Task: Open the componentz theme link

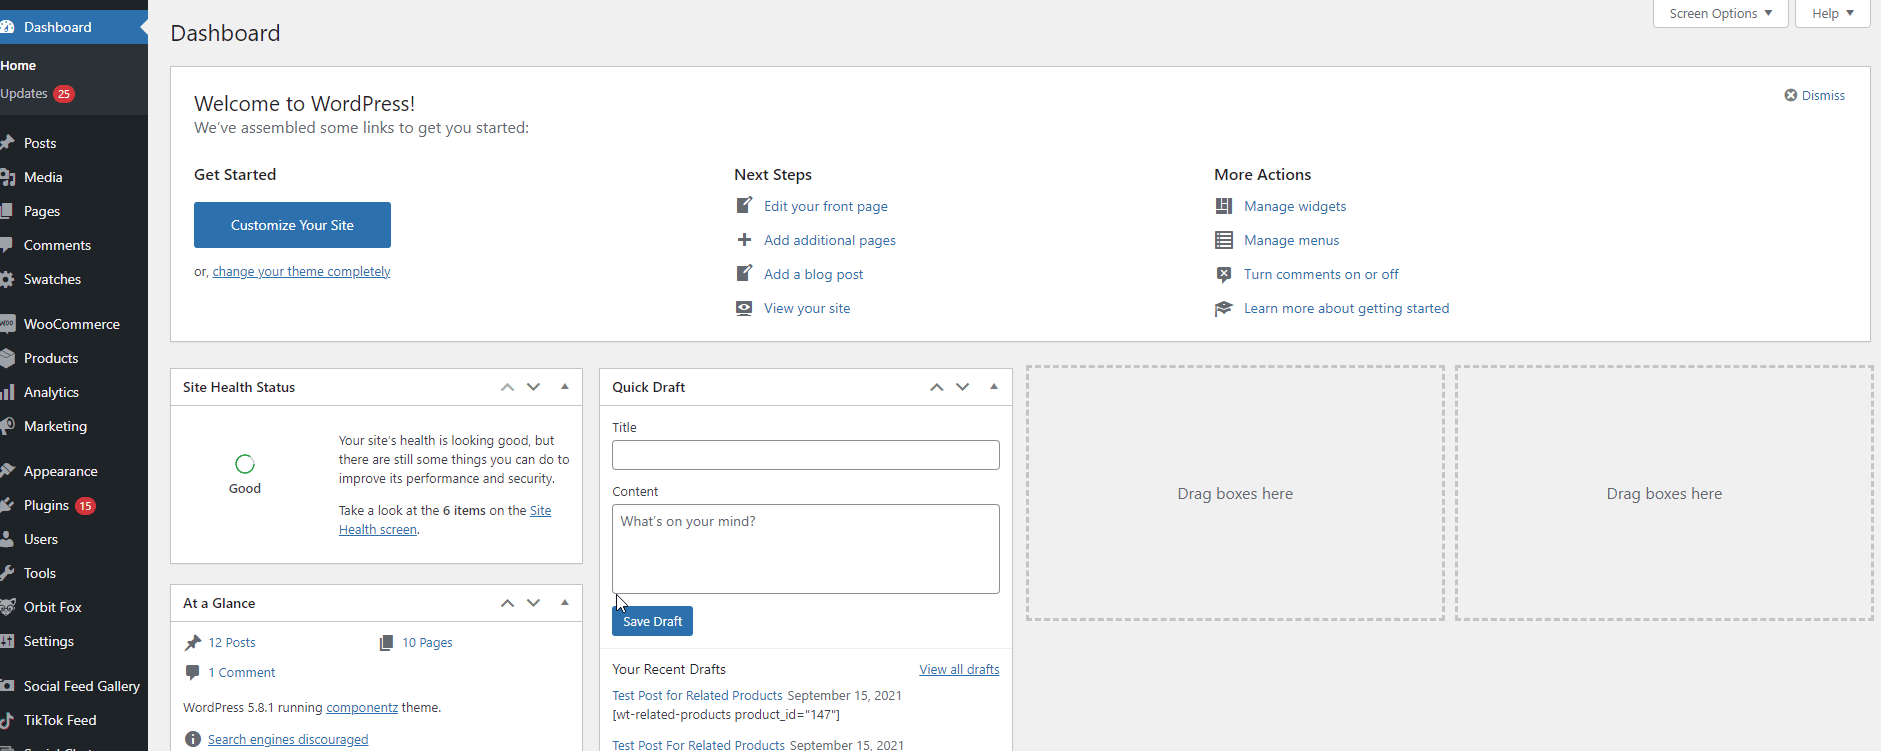Action: (x=362, y=708)
